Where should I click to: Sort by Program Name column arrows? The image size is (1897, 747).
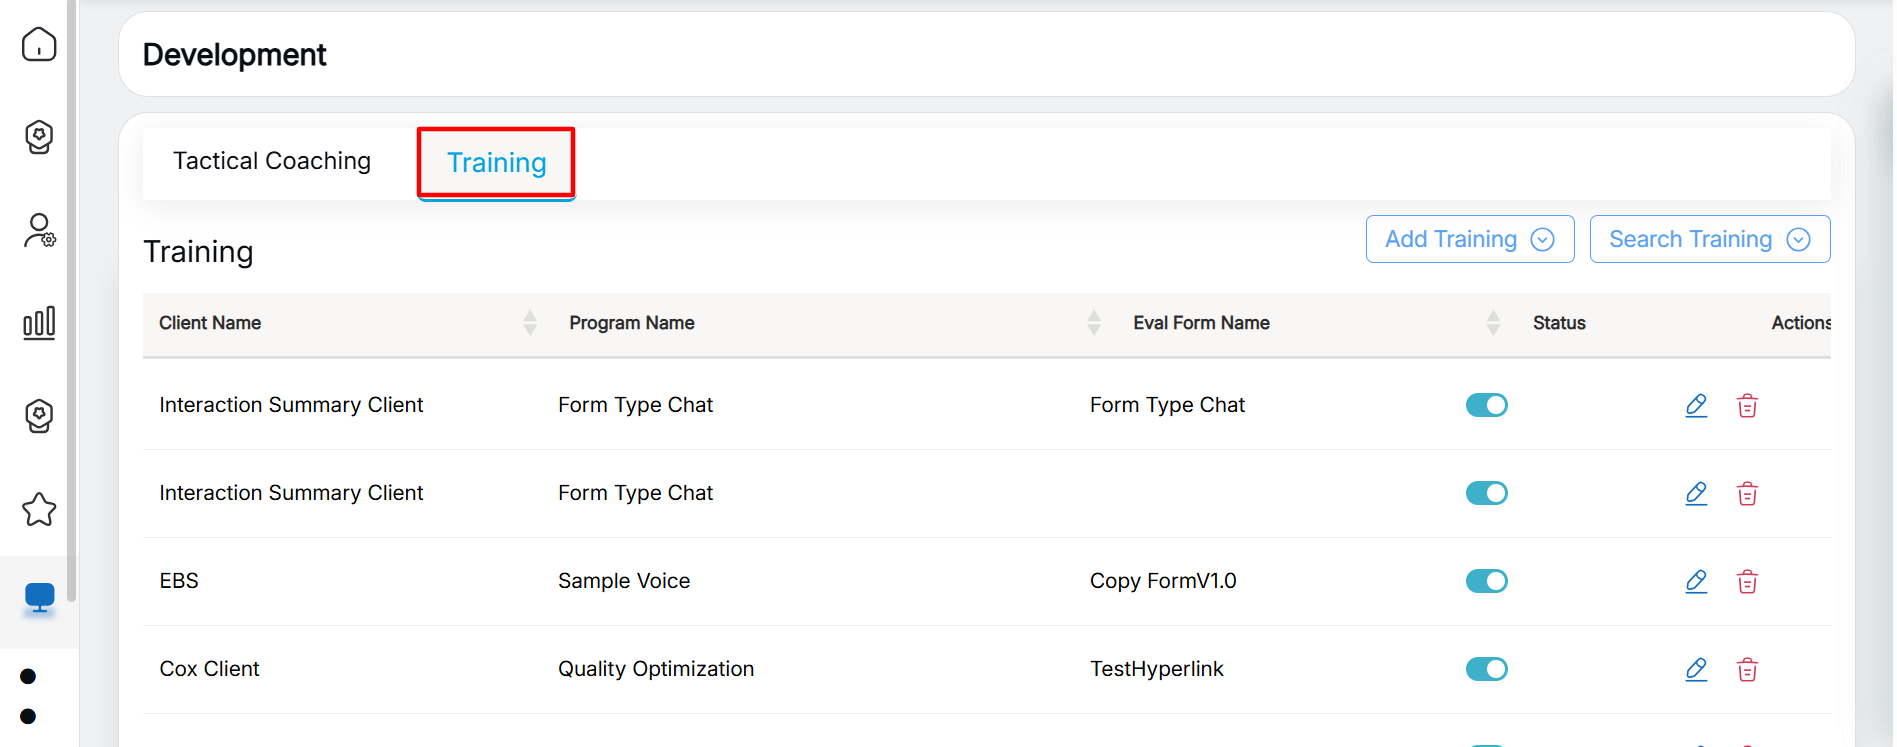click(x=1094, y=322)
